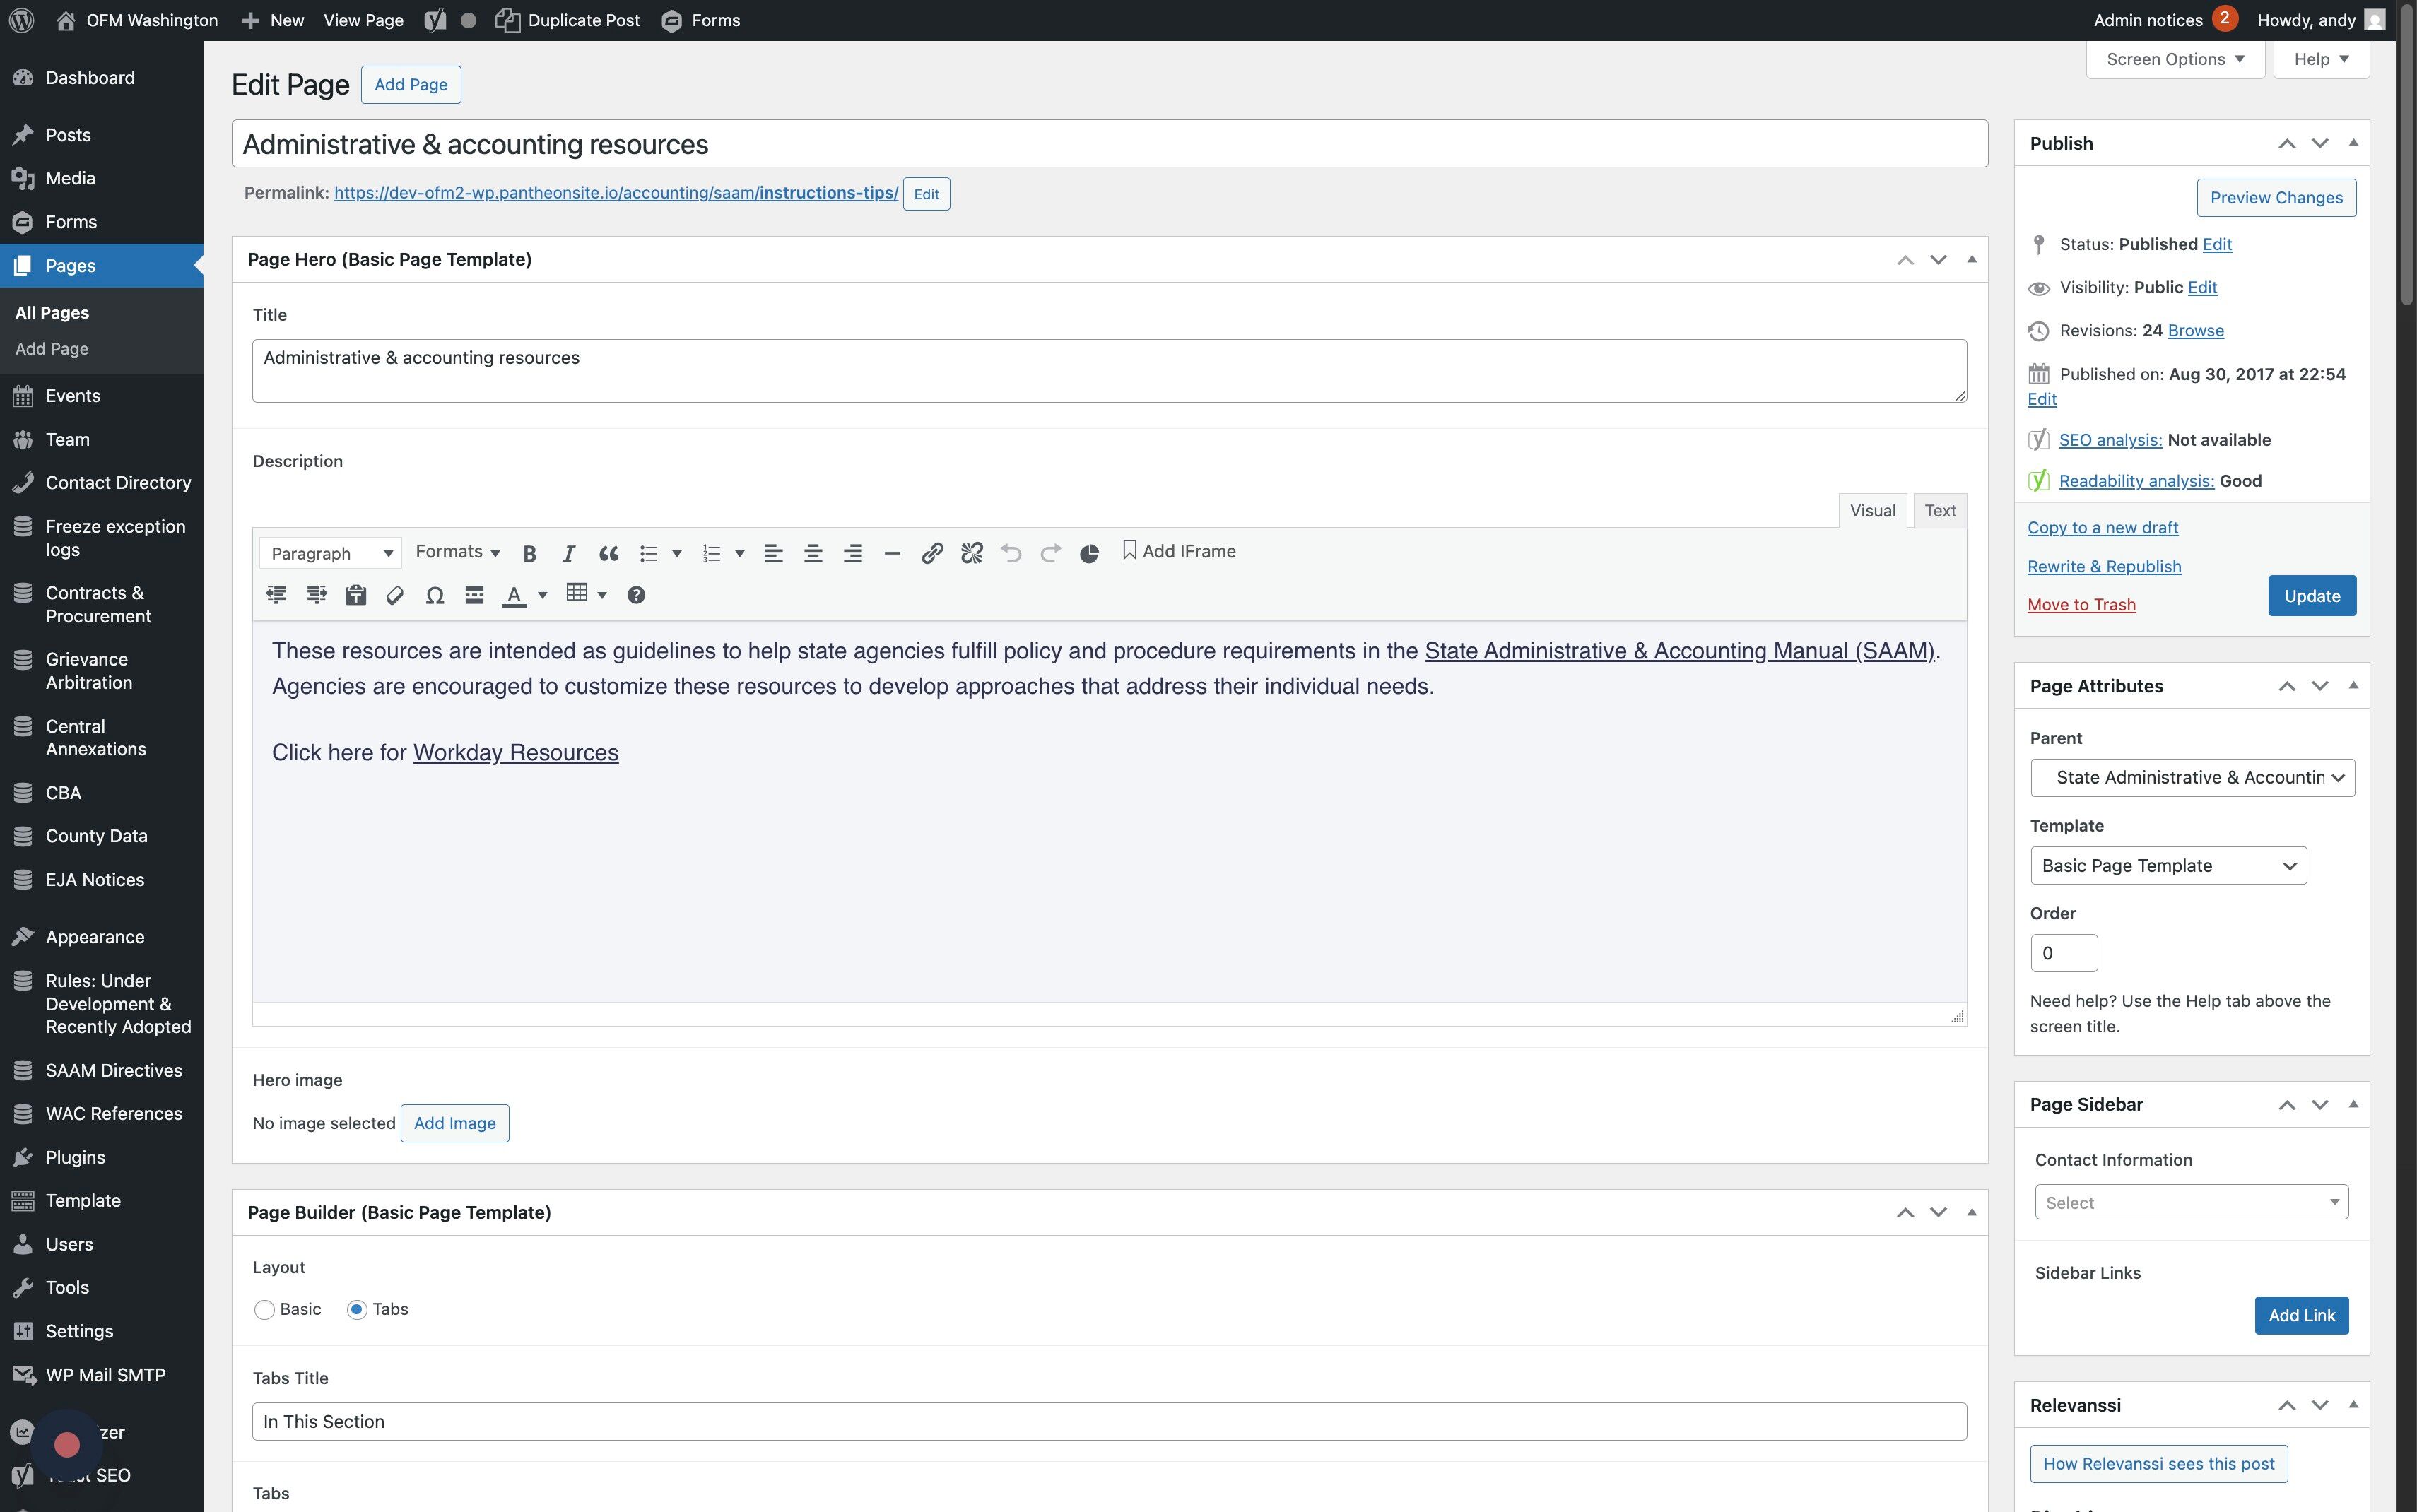2417x1512 pixels.
Task: Open Contracts & Procurement in sidebar menu
Action: pos(98,605)
